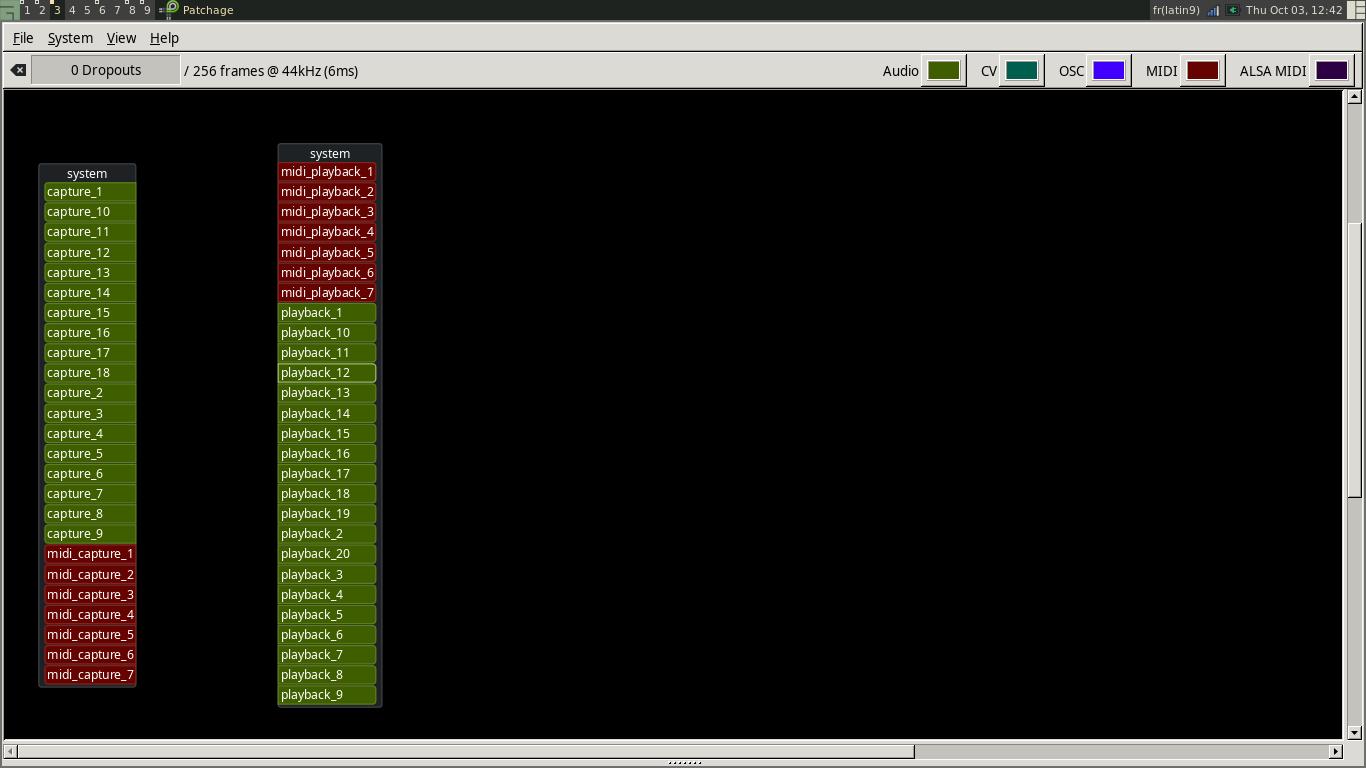
Task: Open the View menu
Action: tap(121, 38)
